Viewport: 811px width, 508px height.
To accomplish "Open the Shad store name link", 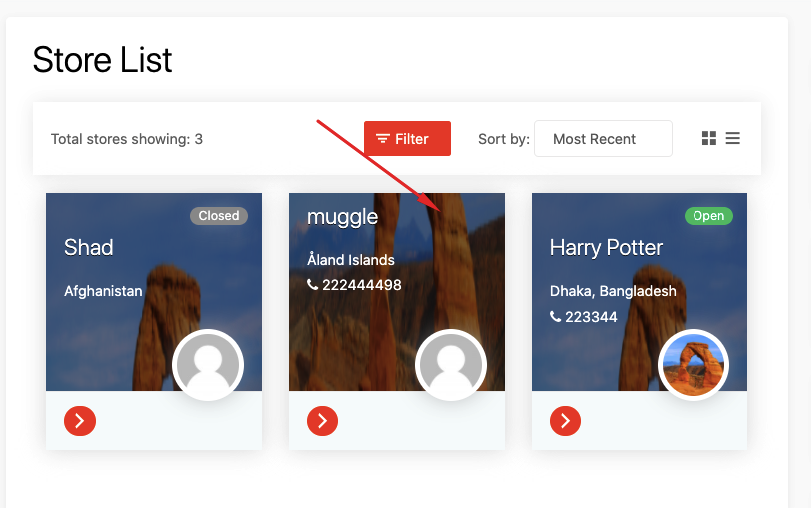I will (x=88, y=247).
